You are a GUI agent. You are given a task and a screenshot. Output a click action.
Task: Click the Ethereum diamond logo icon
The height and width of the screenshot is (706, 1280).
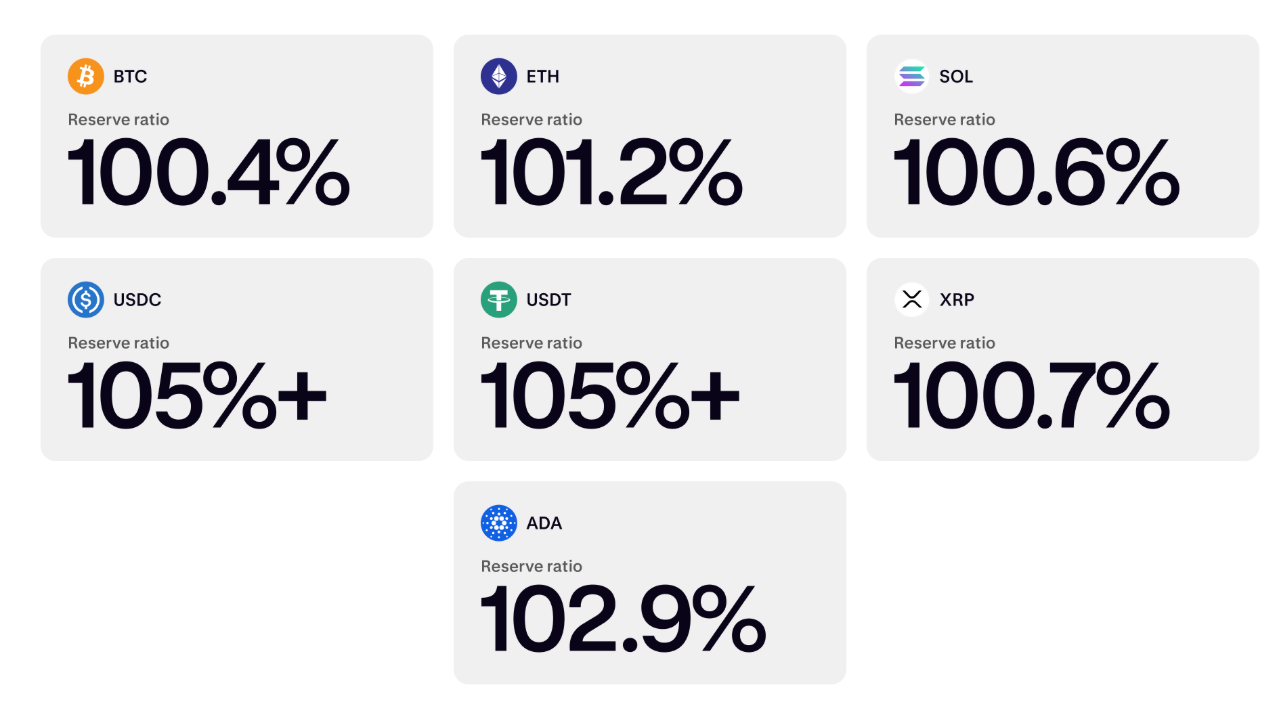(x=499, y=76)
